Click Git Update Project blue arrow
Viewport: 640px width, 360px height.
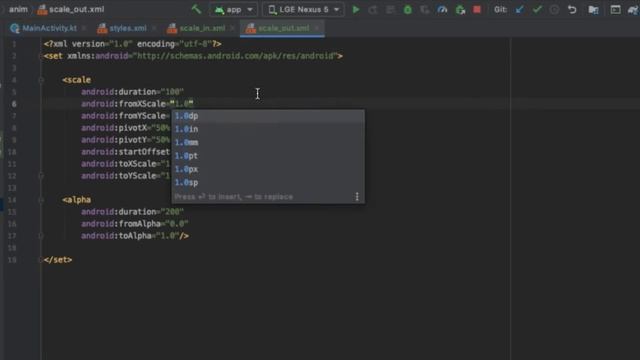click(x=520, y=9)
